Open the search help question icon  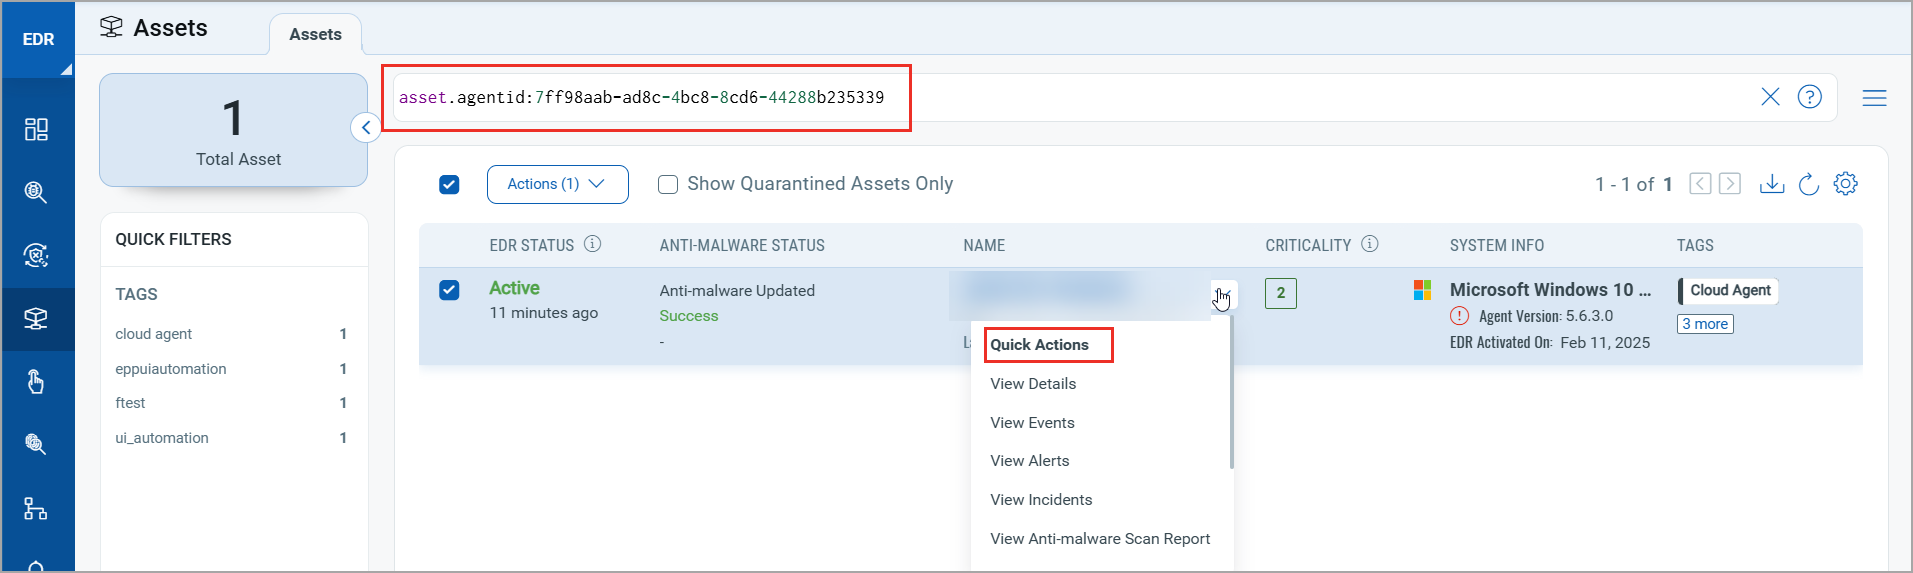pyautogui.click(x=1809, y=97)
